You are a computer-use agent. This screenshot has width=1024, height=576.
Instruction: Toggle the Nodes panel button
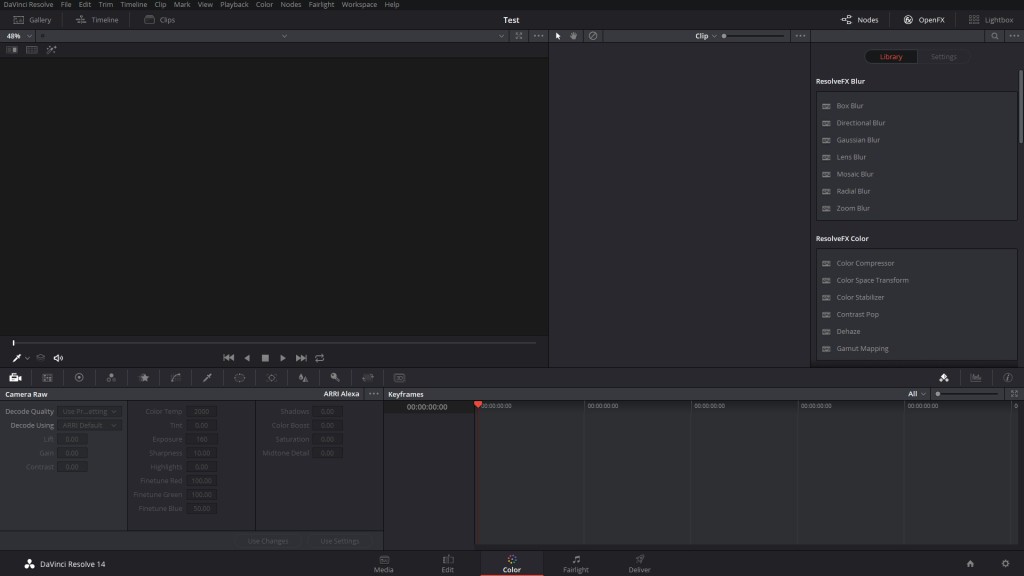[x=859, y=19]
